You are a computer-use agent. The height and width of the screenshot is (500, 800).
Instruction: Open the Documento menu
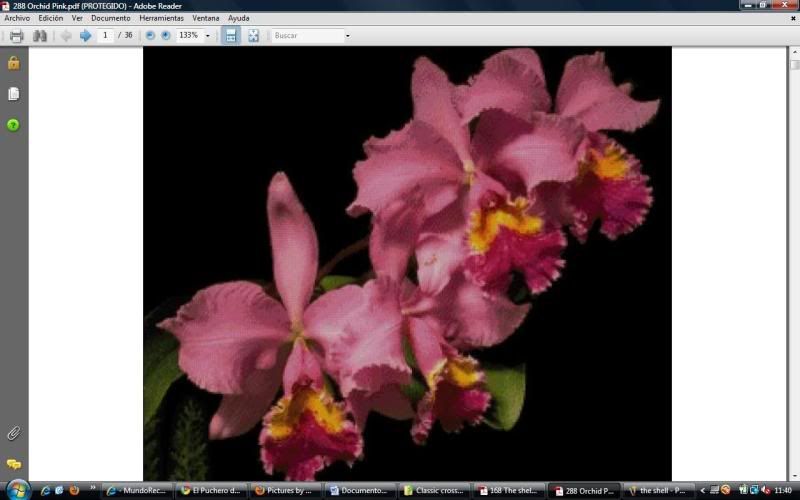(x=111, y=18)
